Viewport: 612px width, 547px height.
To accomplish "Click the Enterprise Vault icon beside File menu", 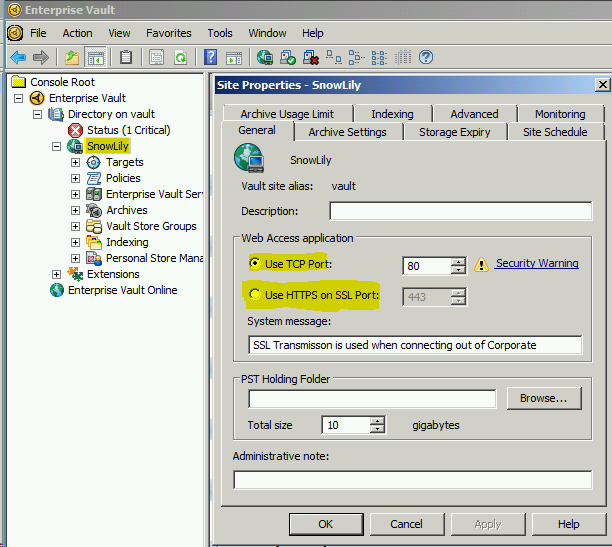I will tap(15, 33).
